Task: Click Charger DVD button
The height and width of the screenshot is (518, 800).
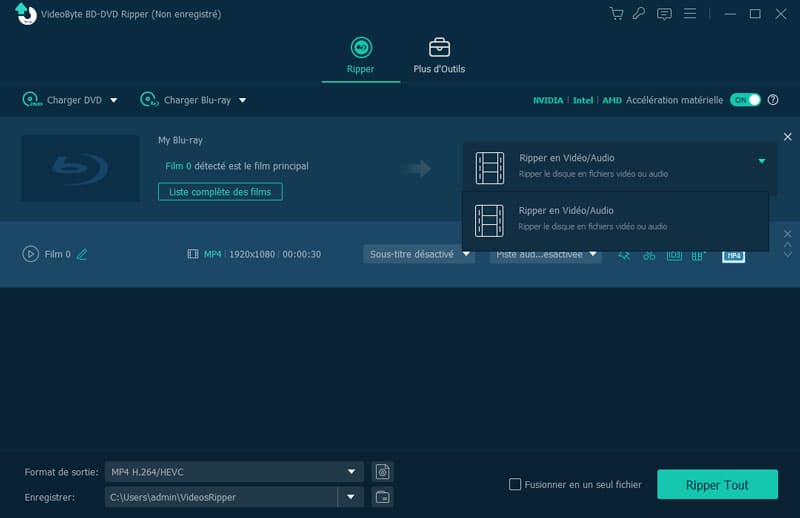Action: pos(62,100)
